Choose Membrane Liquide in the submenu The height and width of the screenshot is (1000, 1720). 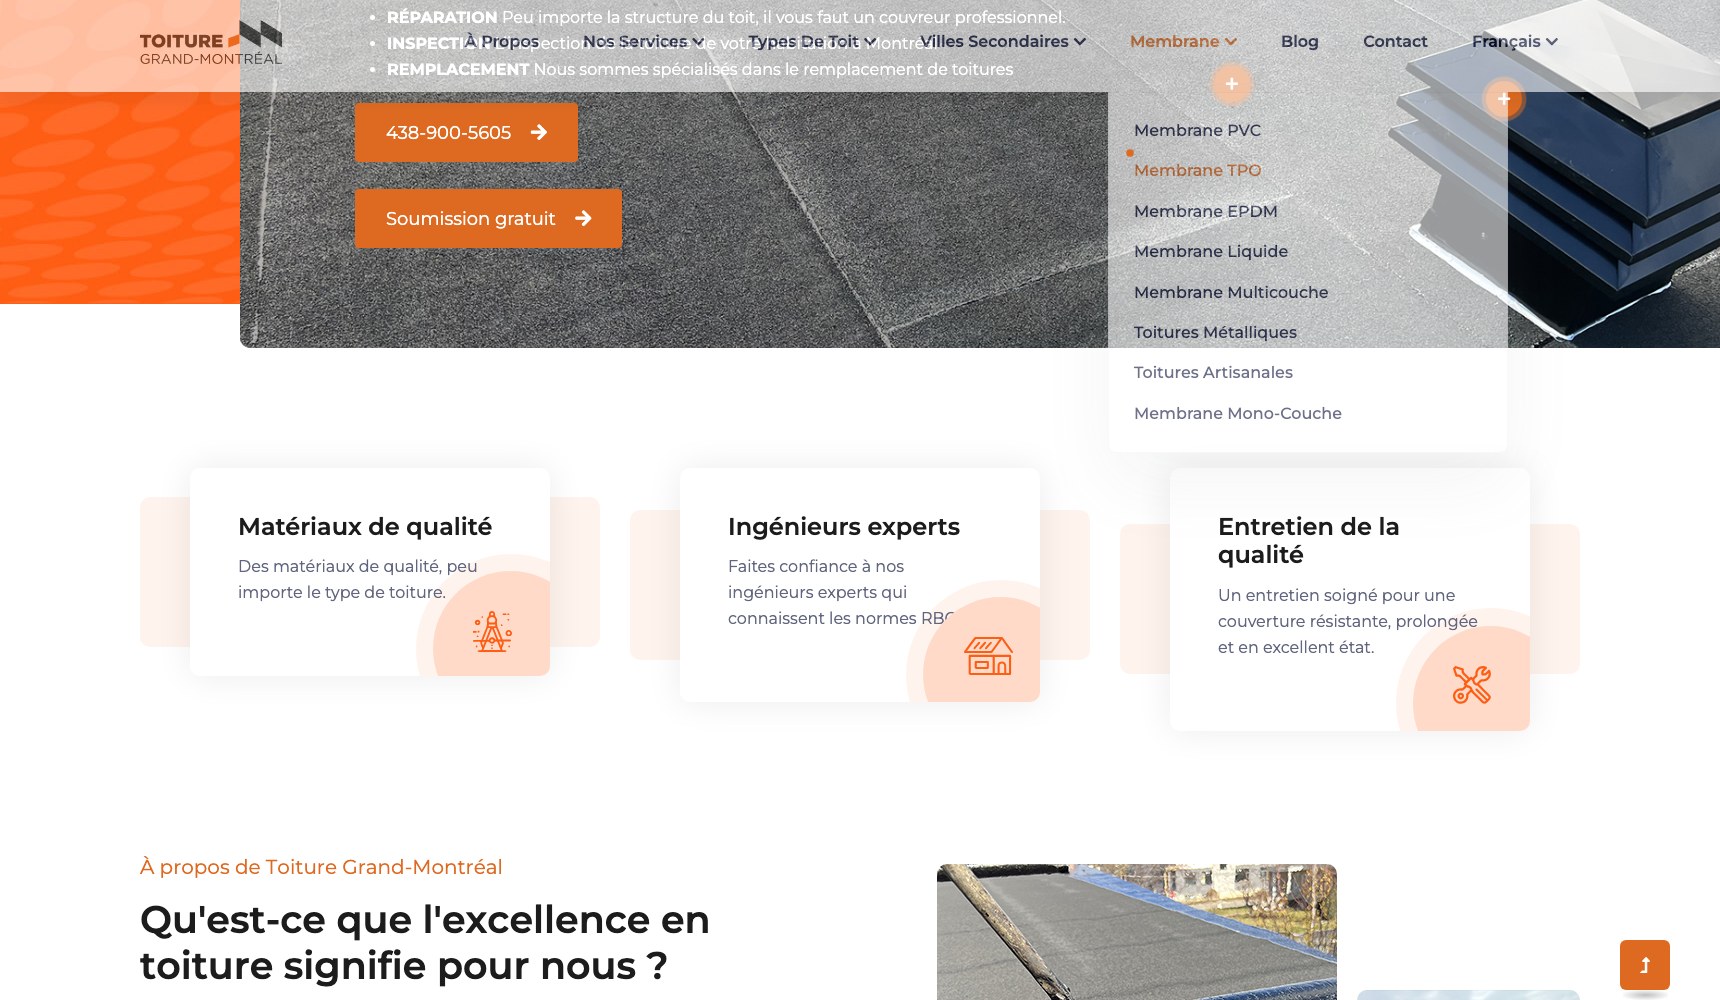click(1210, 251)
